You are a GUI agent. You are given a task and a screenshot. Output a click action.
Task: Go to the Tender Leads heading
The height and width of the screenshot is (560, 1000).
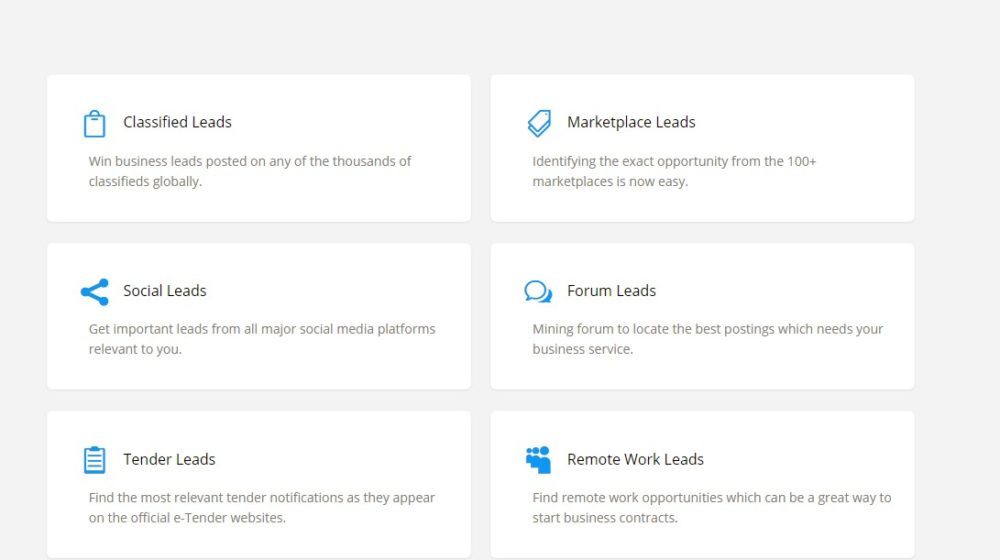(169, 459)
